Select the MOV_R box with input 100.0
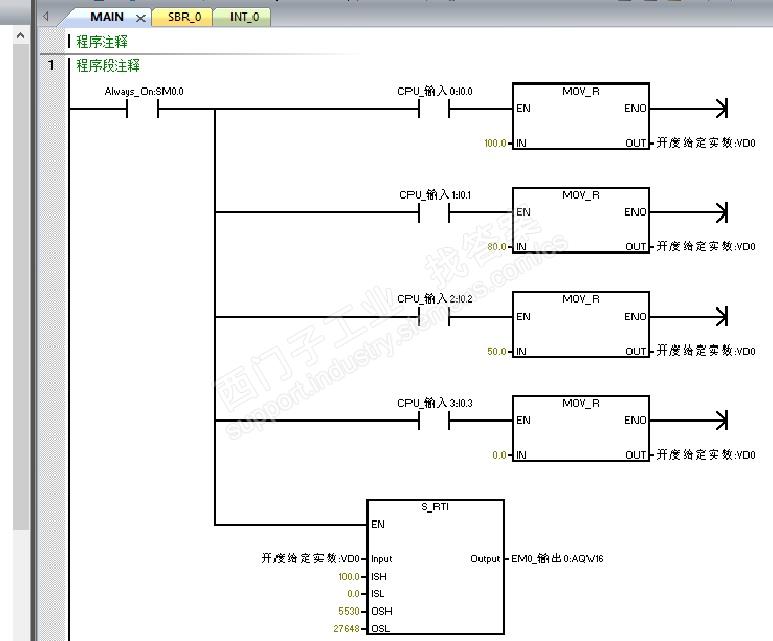This screenshot has width=773, height=641. 581,116
